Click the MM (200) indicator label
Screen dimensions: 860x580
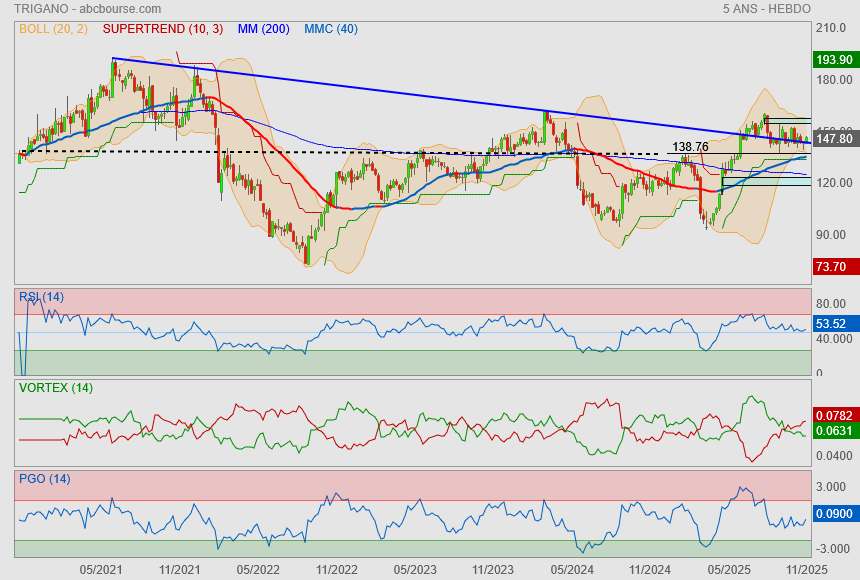click(263, 29)
